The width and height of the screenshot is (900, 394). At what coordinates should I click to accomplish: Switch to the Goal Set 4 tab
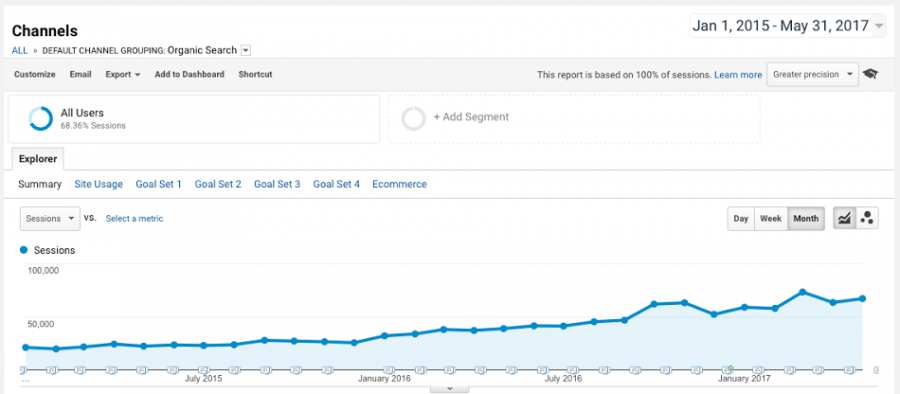pos(336,184)
